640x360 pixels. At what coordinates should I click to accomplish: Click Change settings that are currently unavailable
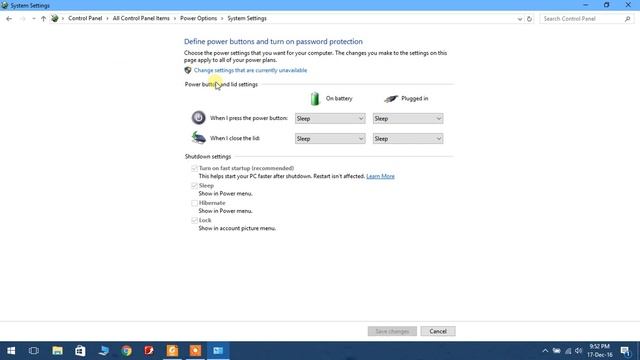coord(250,70)
